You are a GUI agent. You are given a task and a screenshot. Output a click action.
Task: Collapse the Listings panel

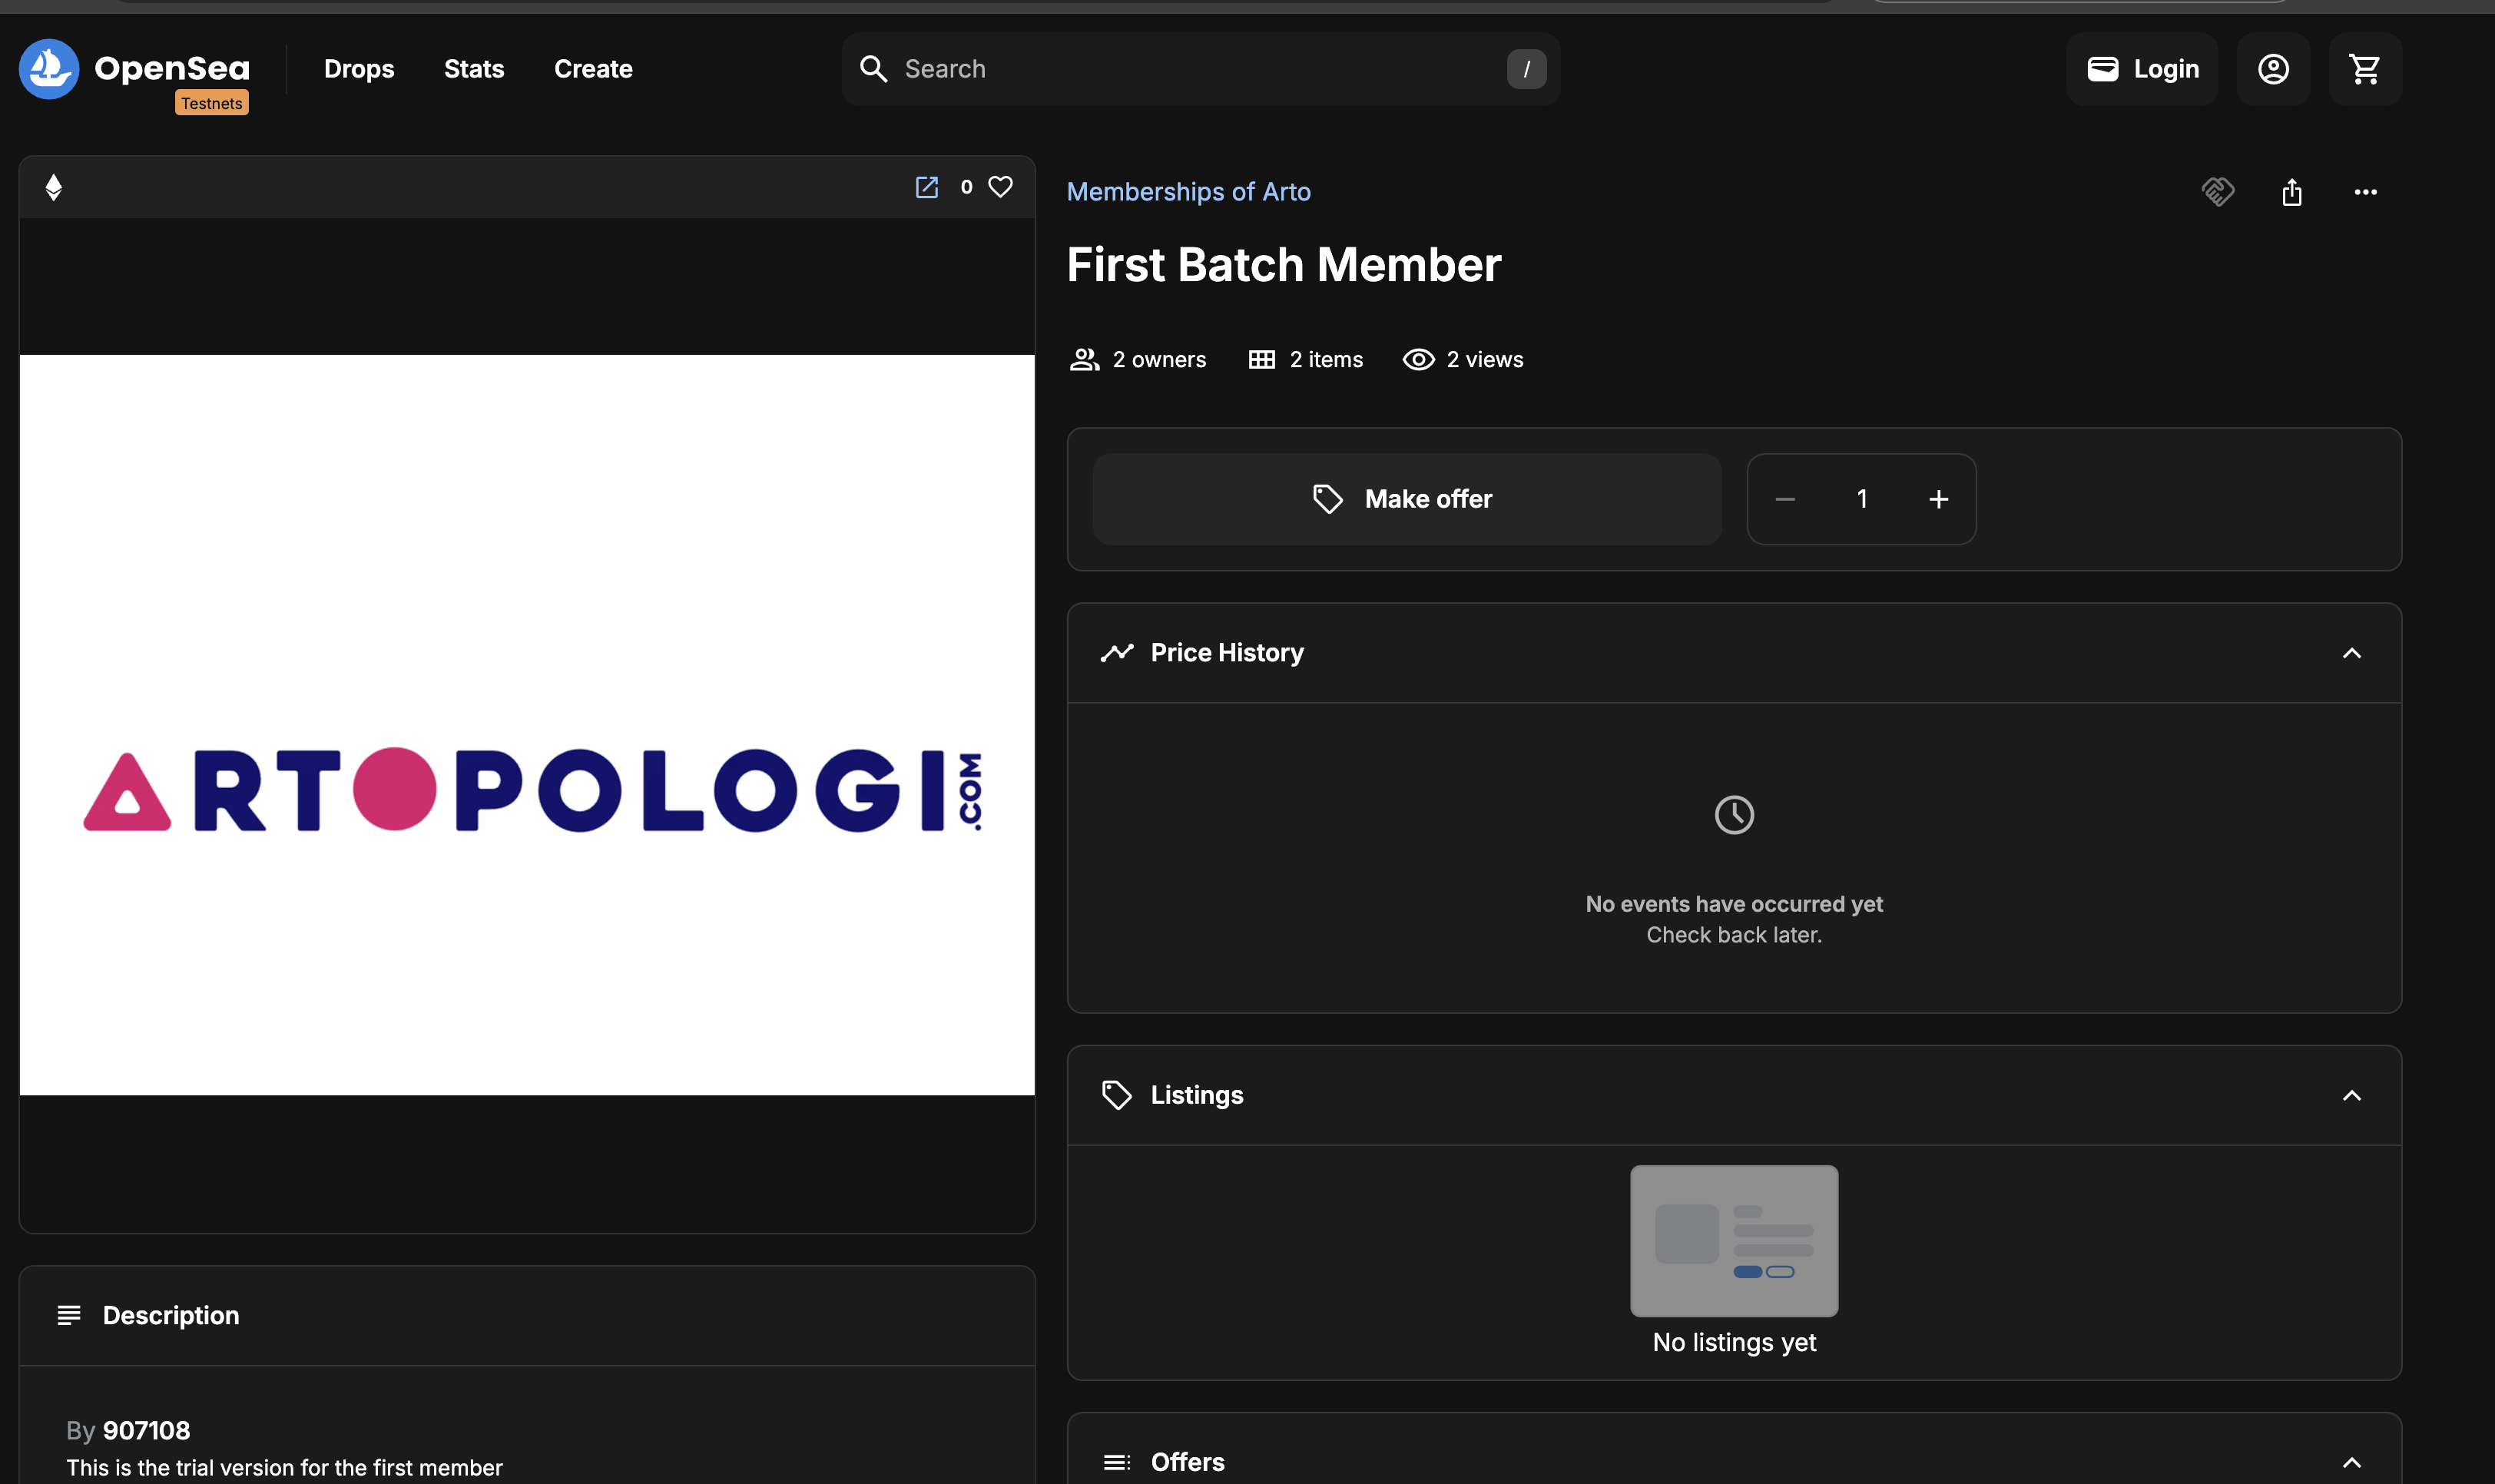(2352, 1095)
